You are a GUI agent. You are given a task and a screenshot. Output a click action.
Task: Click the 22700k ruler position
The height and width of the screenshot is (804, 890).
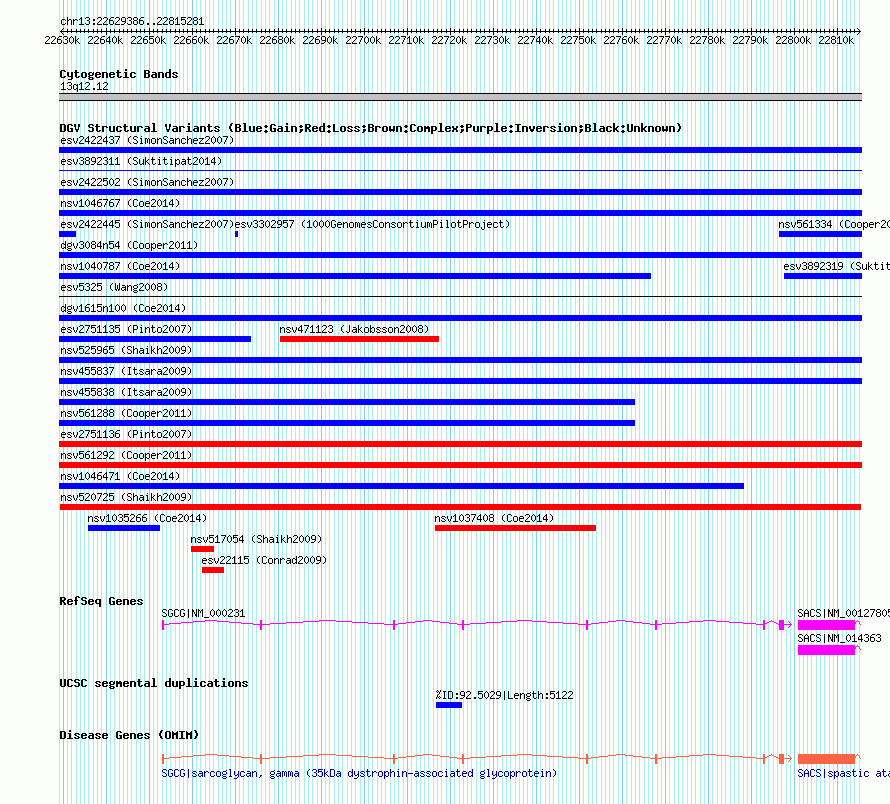coord(363,40)
